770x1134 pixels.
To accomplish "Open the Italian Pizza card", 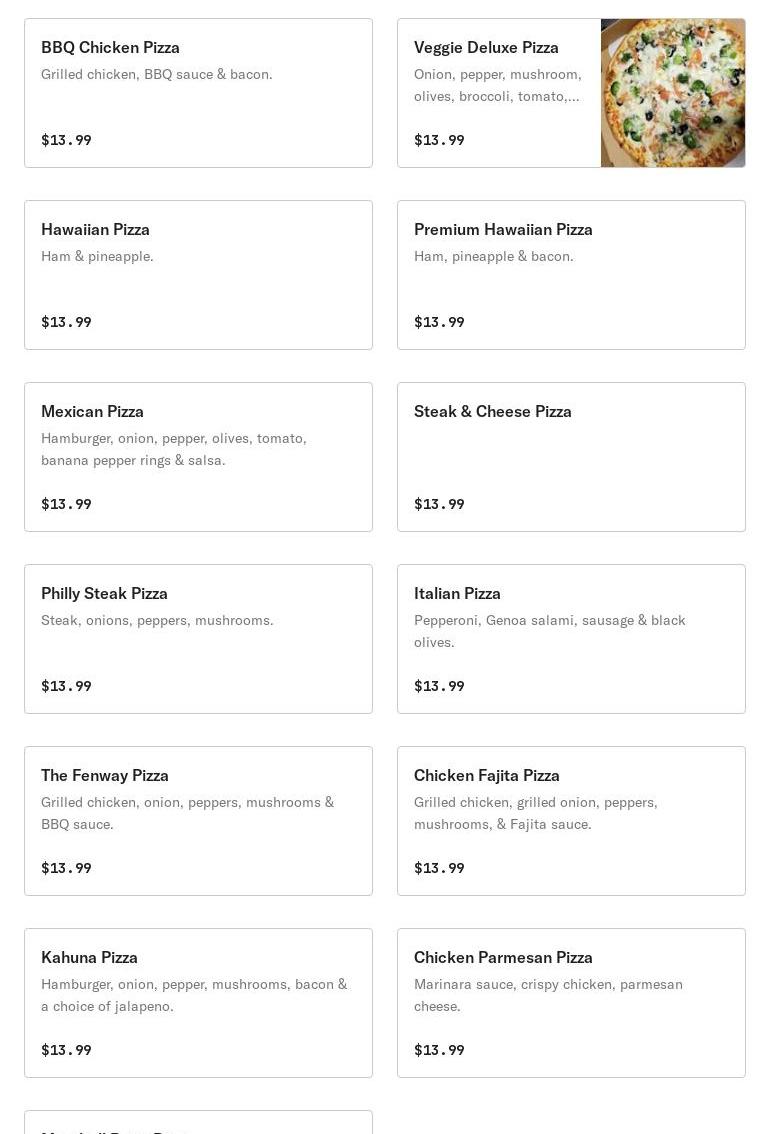I will (571, 639).
